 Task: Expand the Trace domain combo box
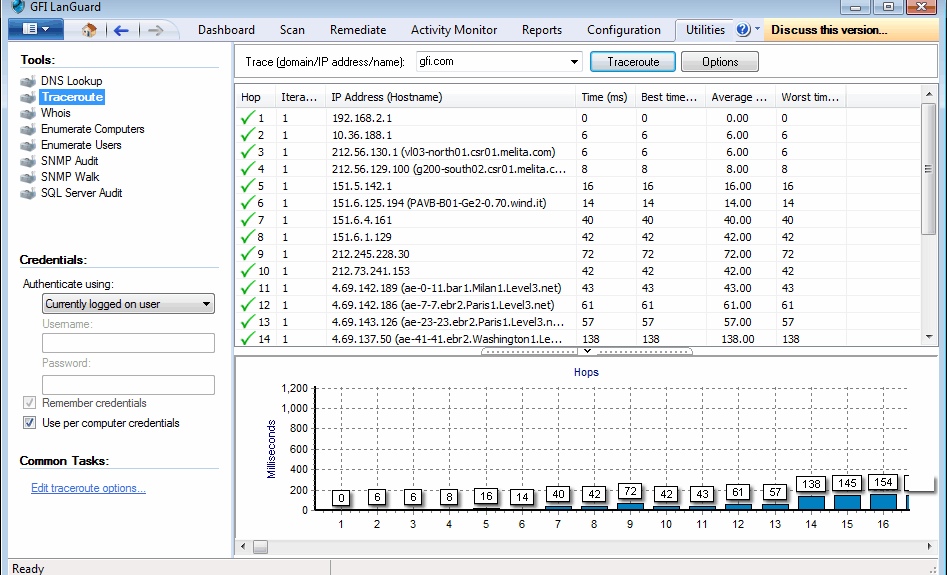[x=574, y=62]
